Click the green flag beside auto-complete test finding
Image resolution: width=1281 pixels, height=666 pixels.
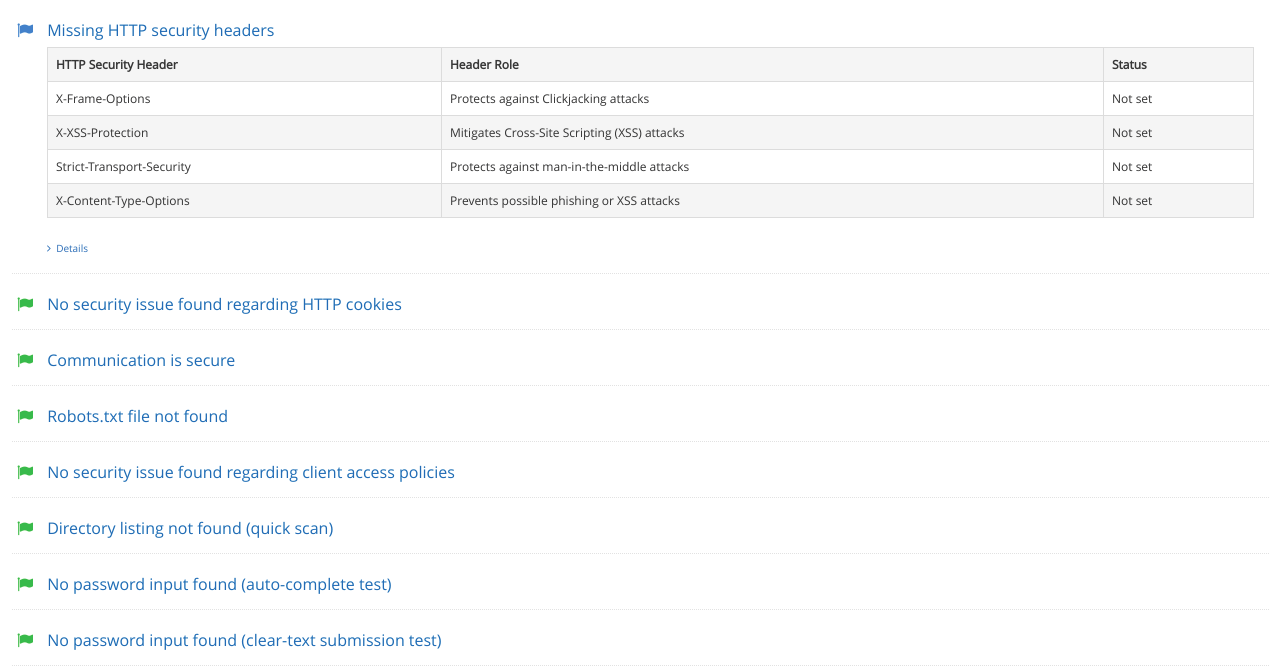point(25,584)
